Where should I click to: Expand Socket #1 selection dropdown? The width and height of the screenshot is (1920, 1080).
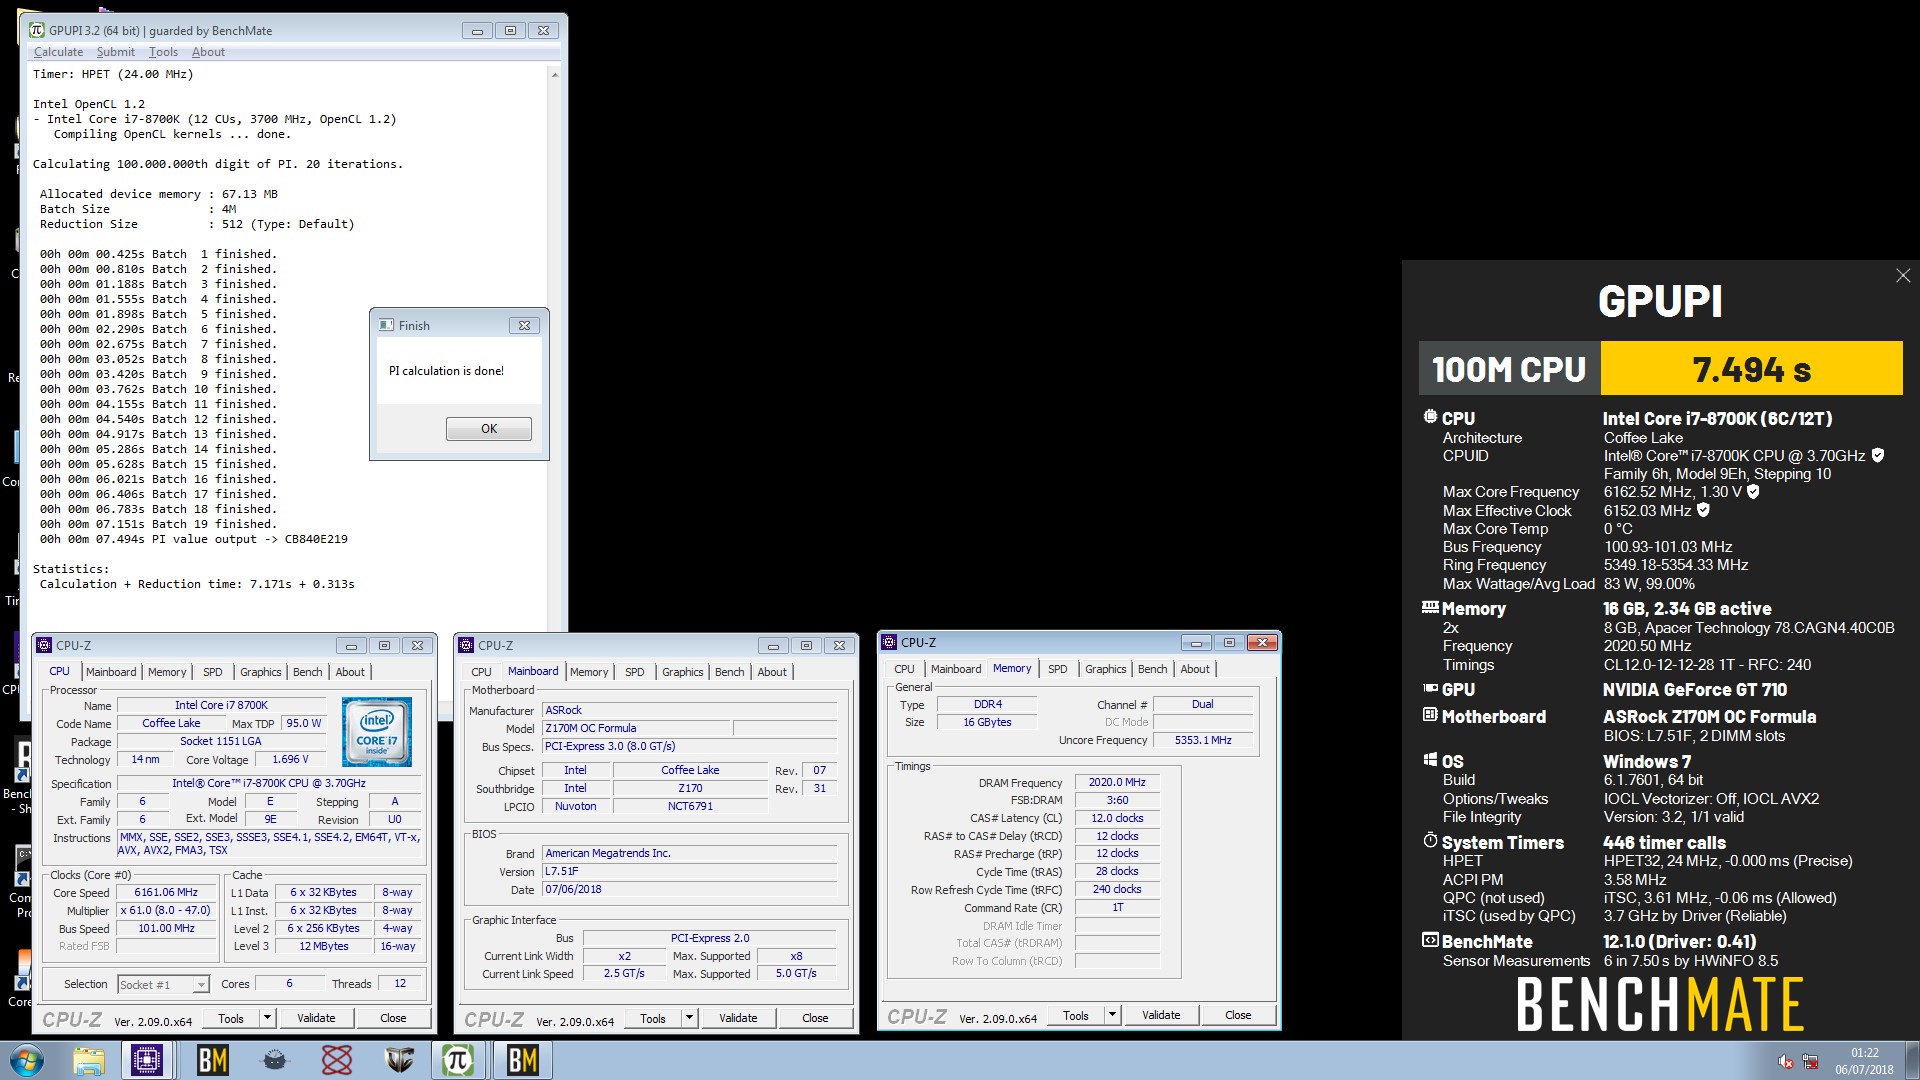pyautogui.click(x=201, y=985)
